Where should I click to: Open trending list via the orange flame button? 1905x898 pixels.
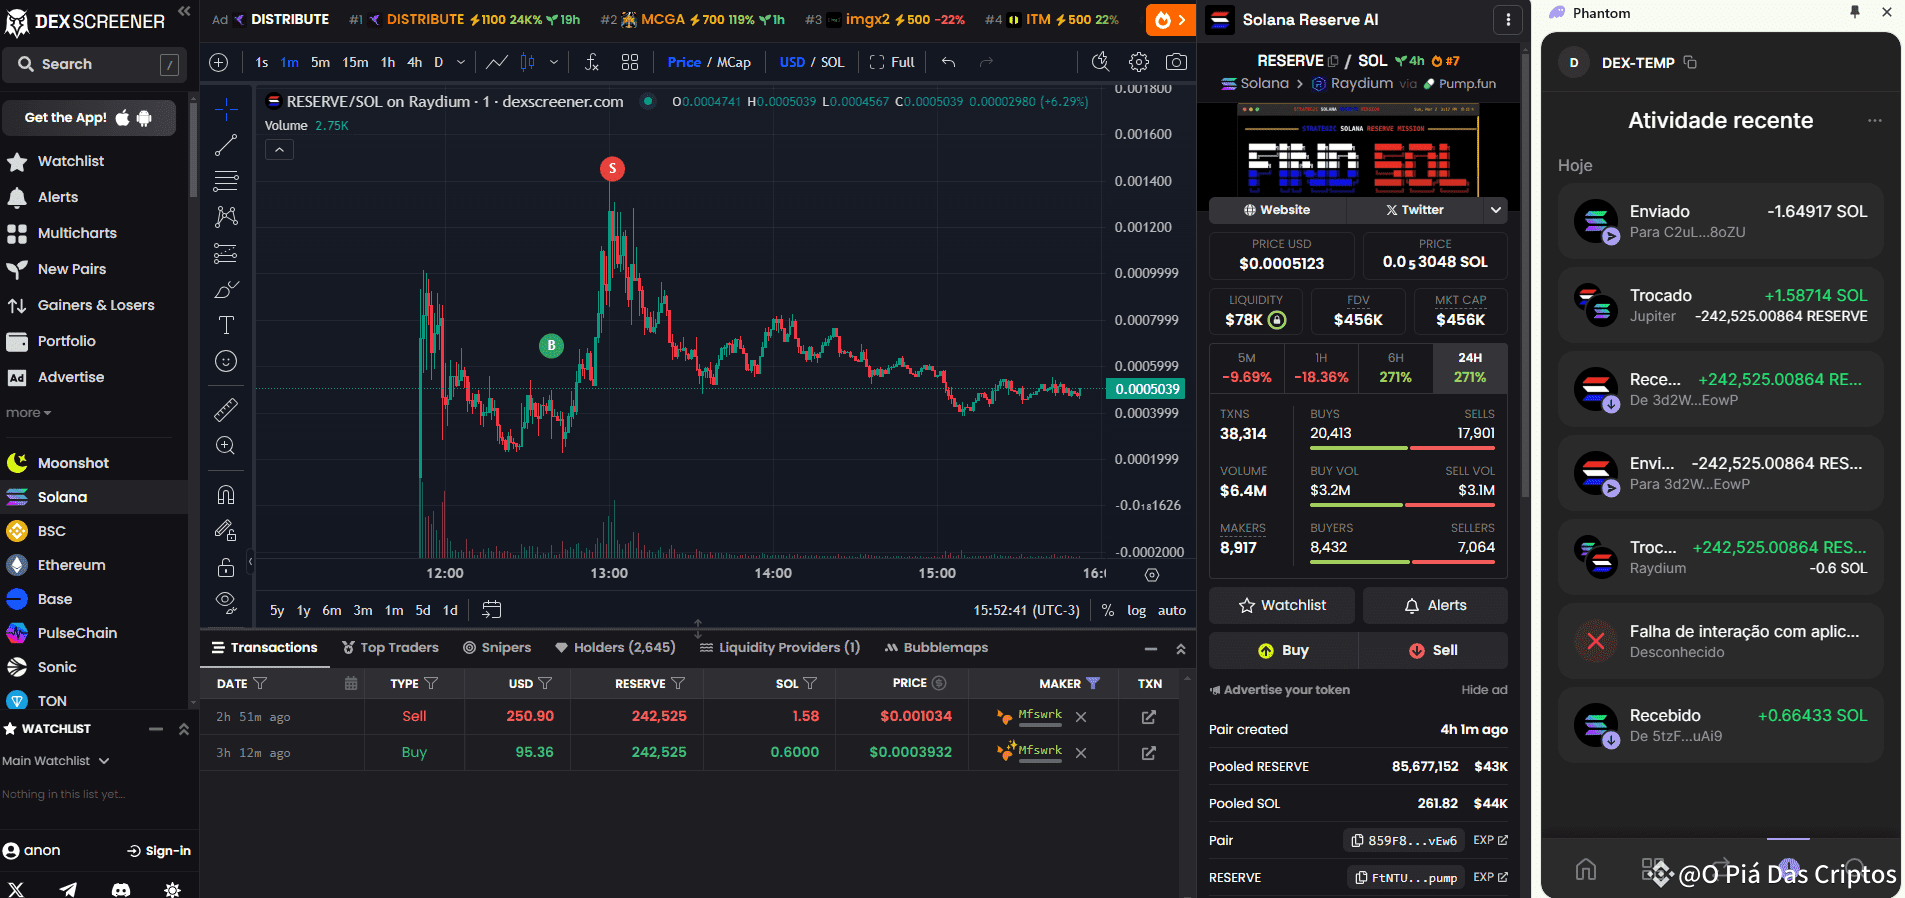point(1170,19)
